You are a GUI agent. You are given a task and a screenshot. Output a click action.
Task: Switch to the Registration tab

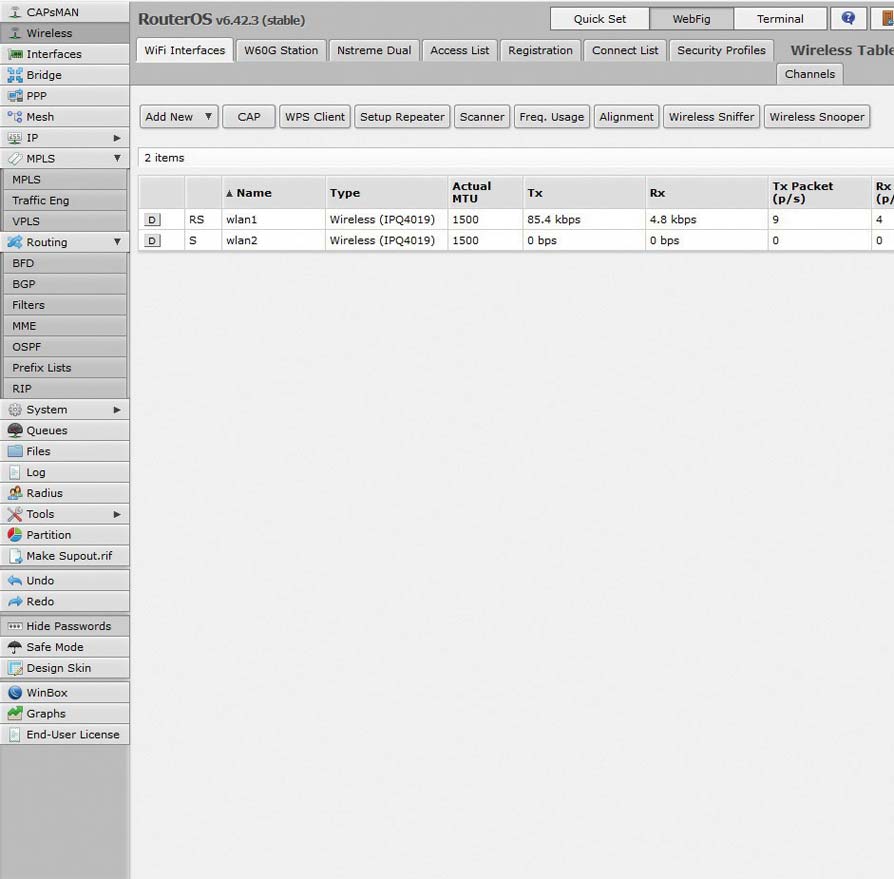541,50
